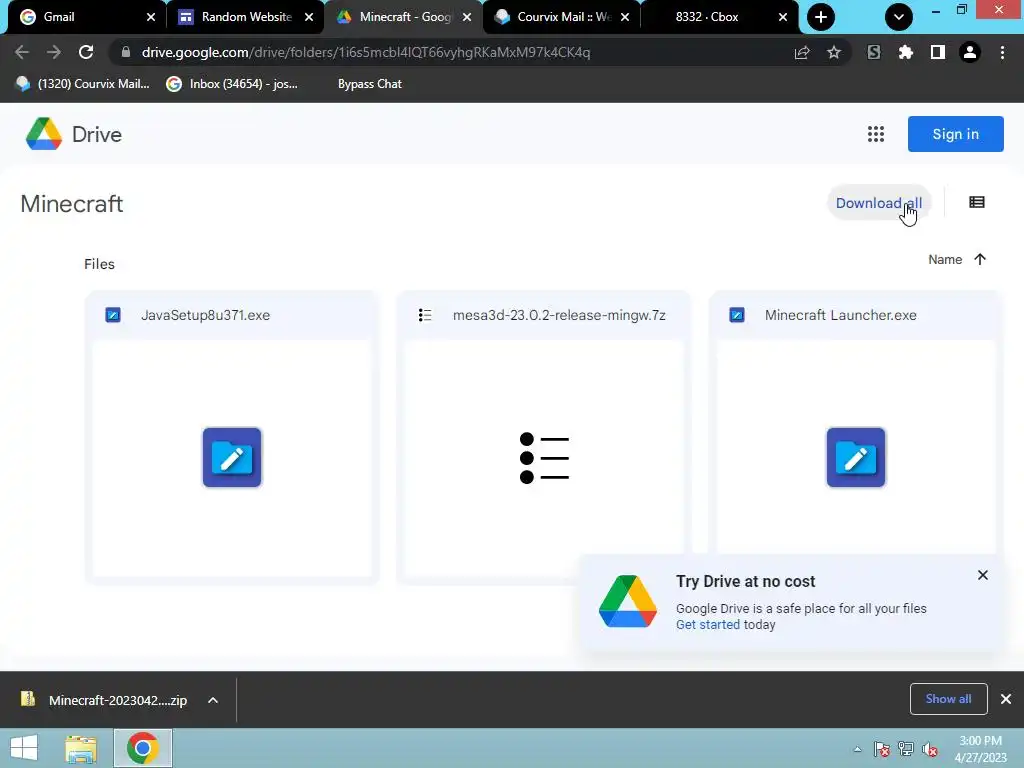Switch to list layout view icon
The height and width of the screenshot is (768, 1024).
pyautogui.click(x=976, y=202)
